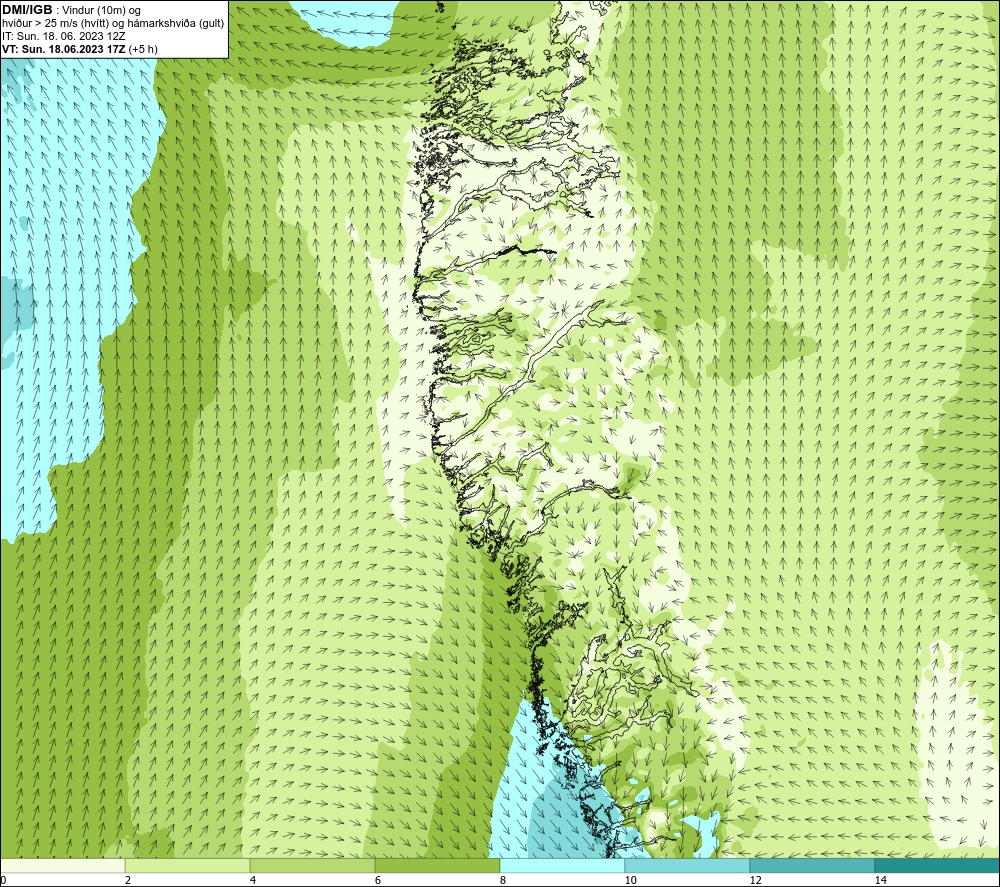Click the 'VT: Sun. 18.06.2023 17Z' line
Screen dimensions: 1000x887
(64, 49)
